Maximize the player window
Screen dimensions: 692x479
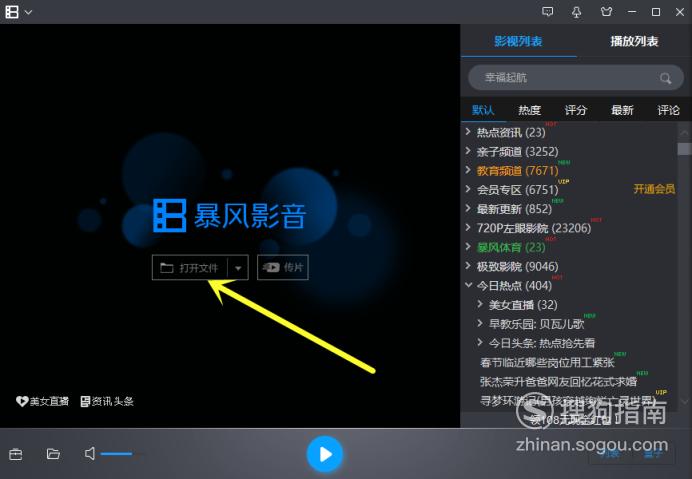coord(656,12)
